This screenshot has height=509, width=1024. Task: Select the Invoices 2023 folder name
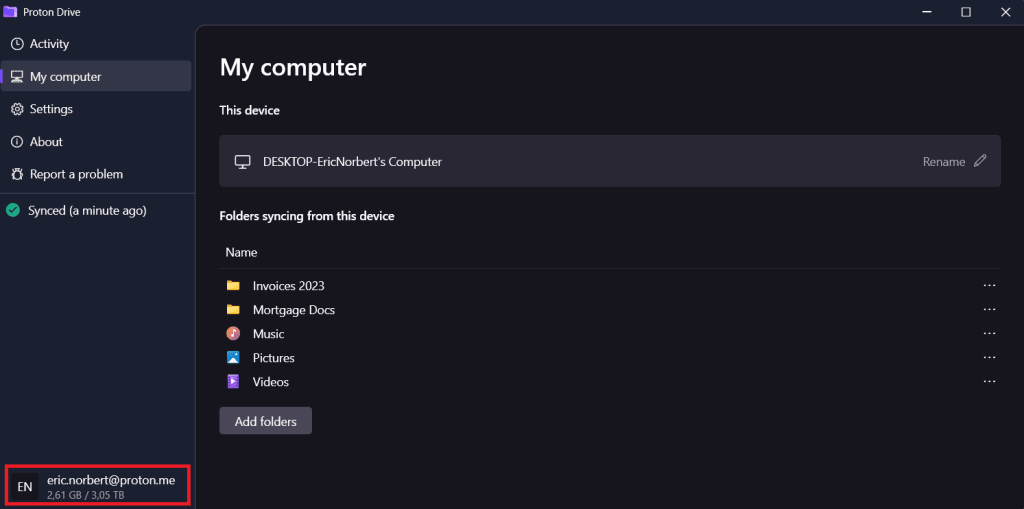click(289, 286)
